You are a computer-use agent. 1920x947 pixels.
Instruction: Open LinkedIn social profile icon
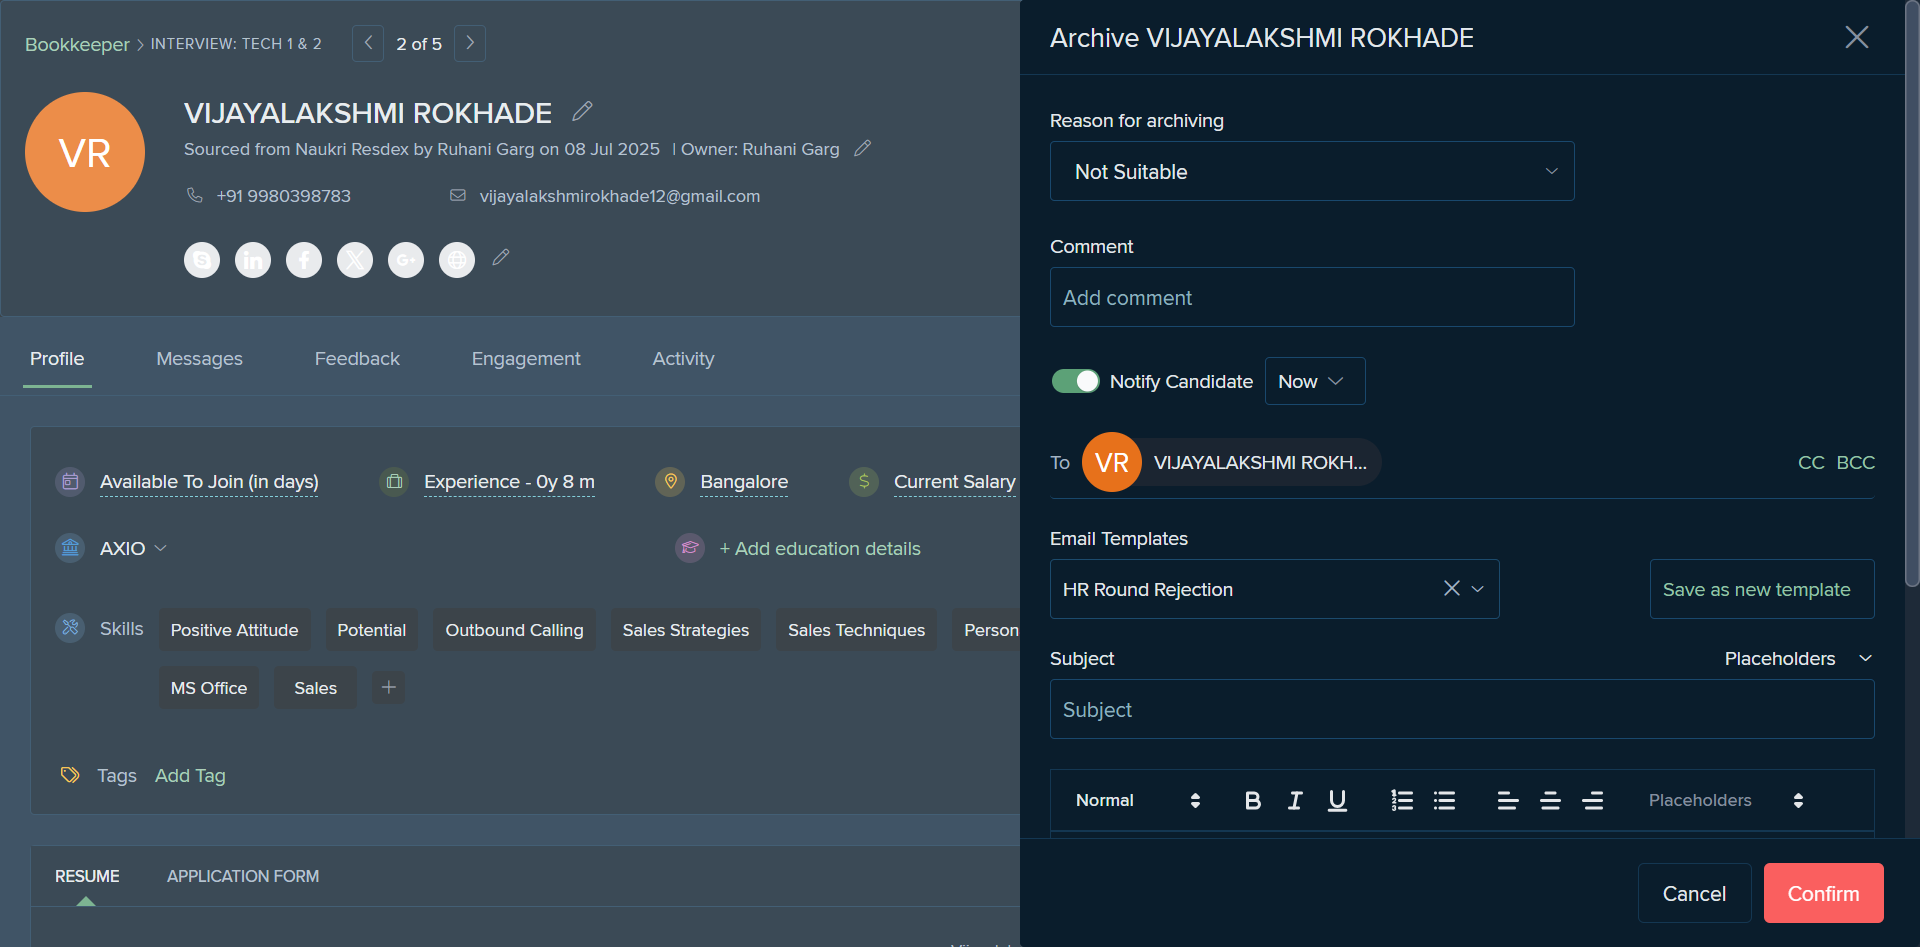[x=253, y=260]
